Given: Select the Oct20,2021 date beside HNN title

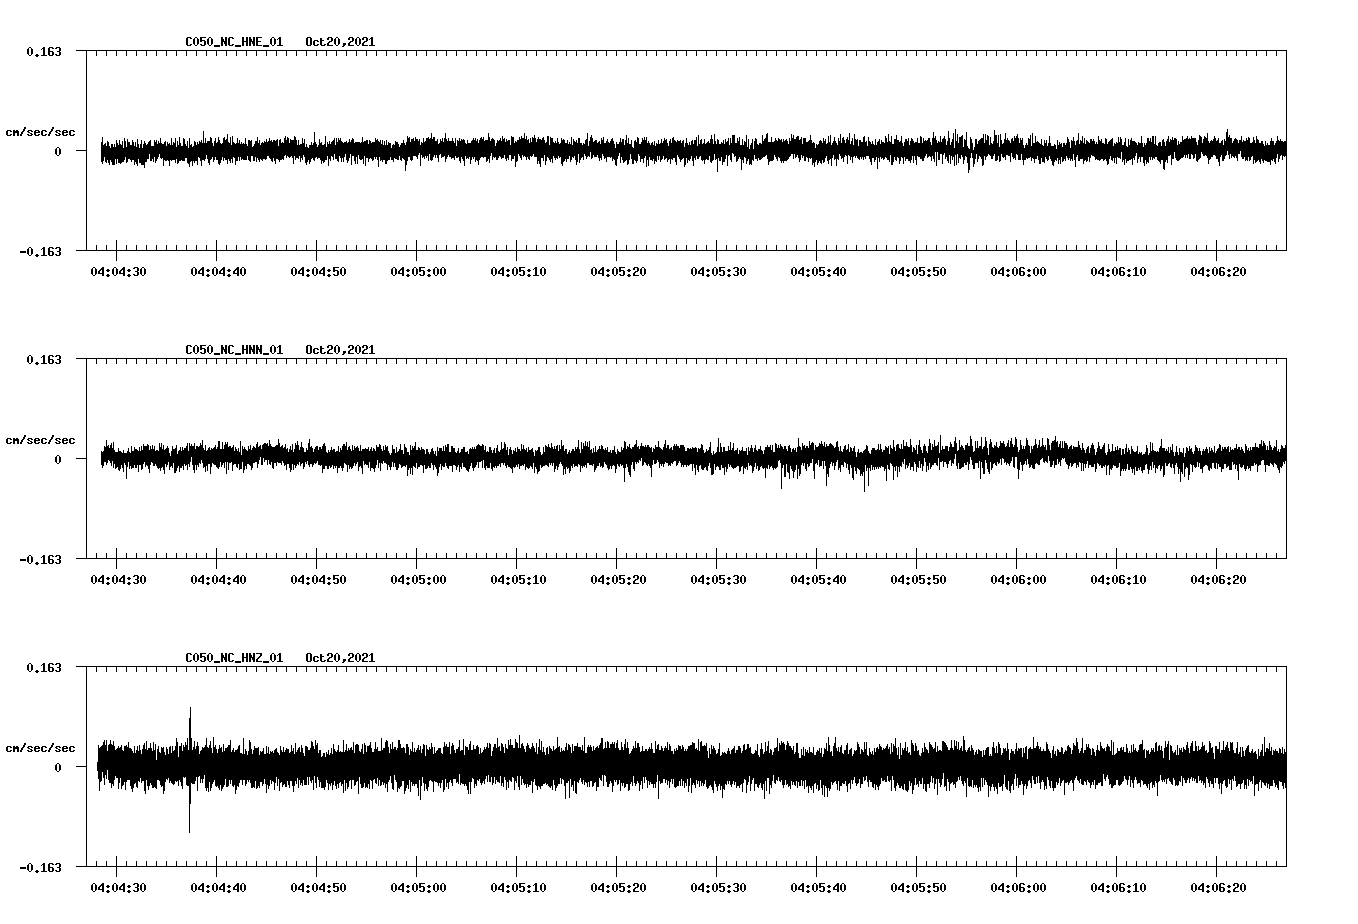Looking at the screenshot, I should click(340, 350).
